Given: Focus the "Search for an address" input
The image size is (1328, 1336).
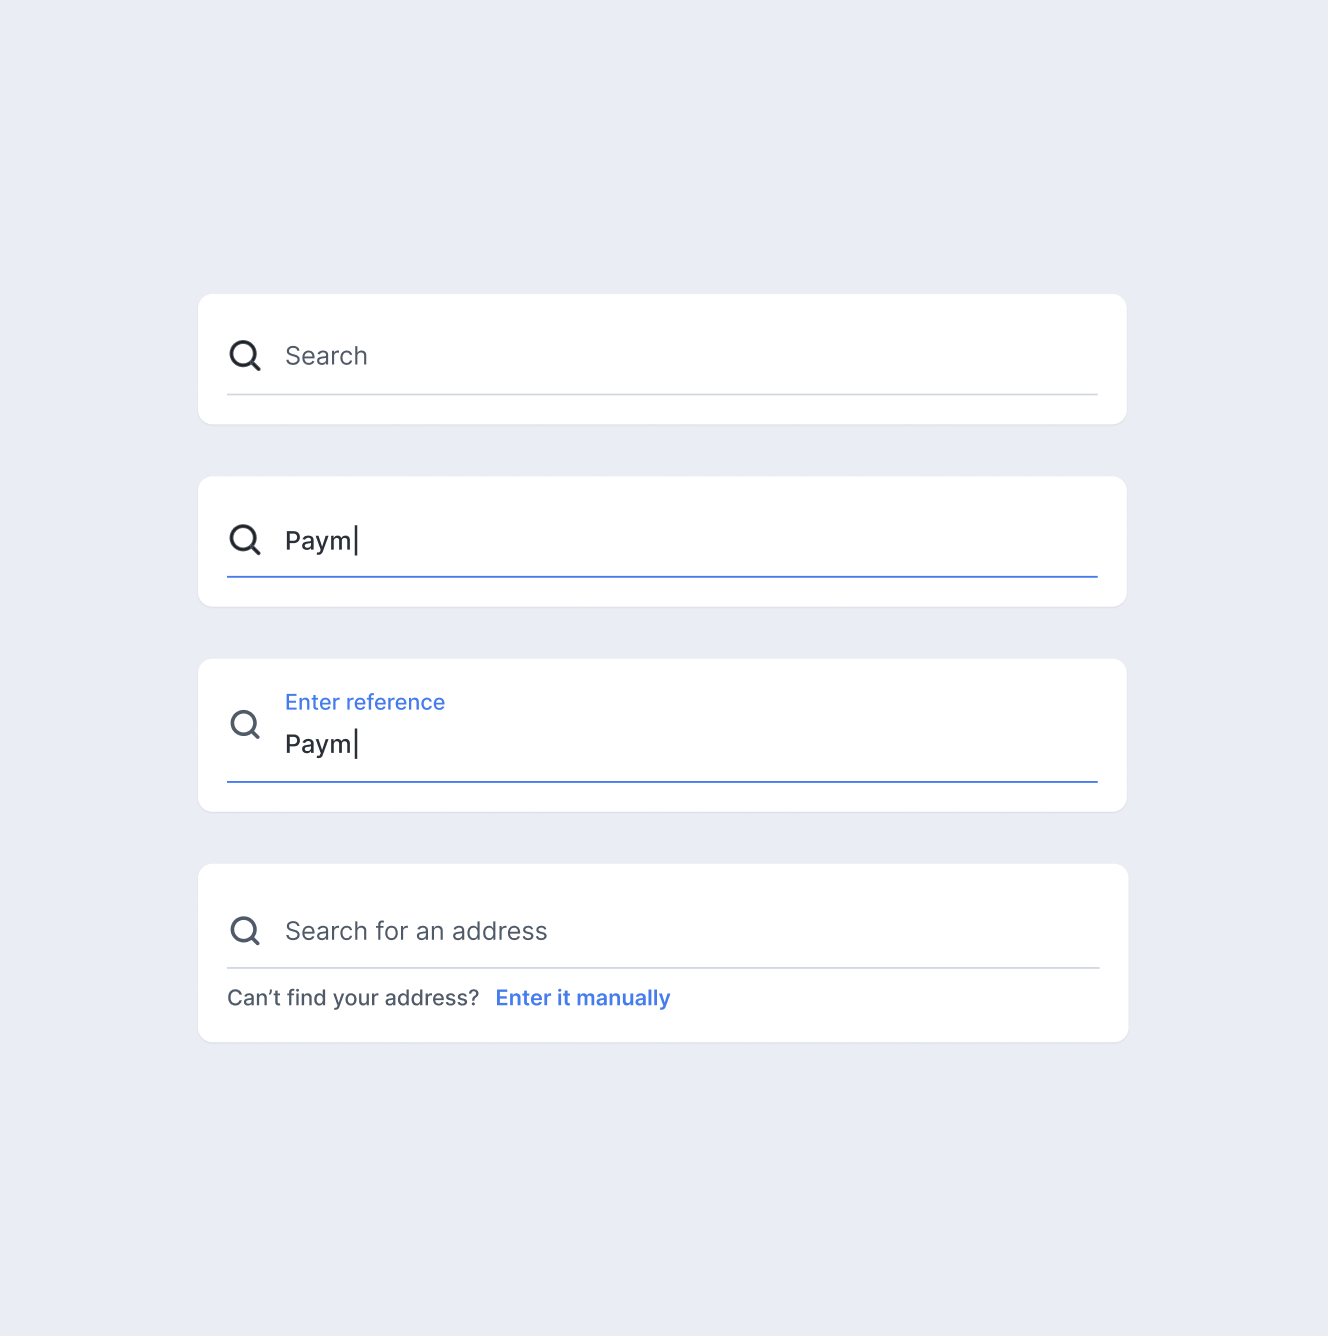Looking at the screenshot, I should pyautogui.click(x=416, y=931).
